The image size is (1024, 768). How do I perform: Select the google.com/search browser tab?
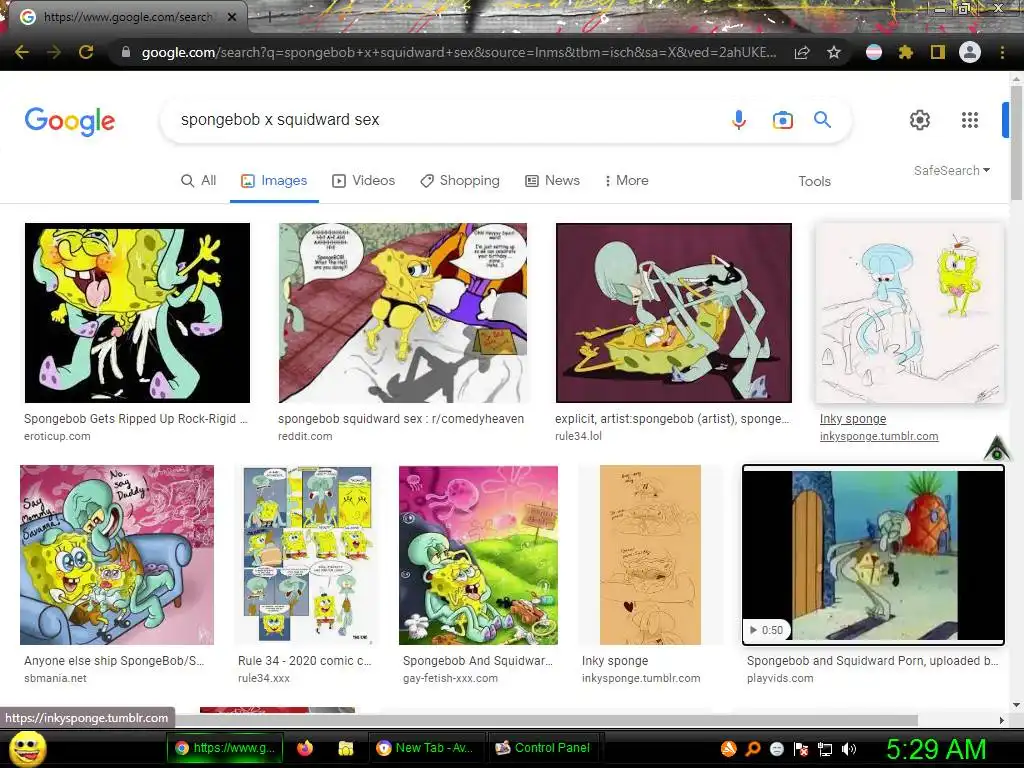126,17
